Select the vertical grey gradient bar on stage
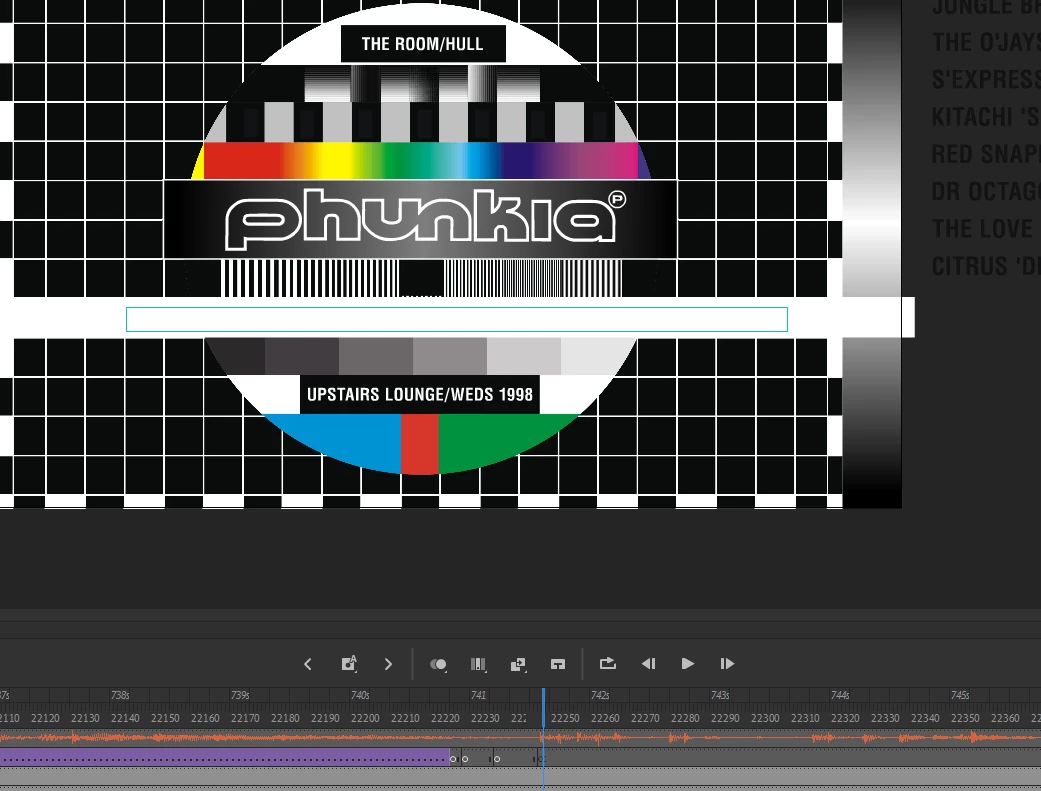The width and height of the screenshot is (1041, 791). coord(872,254)
